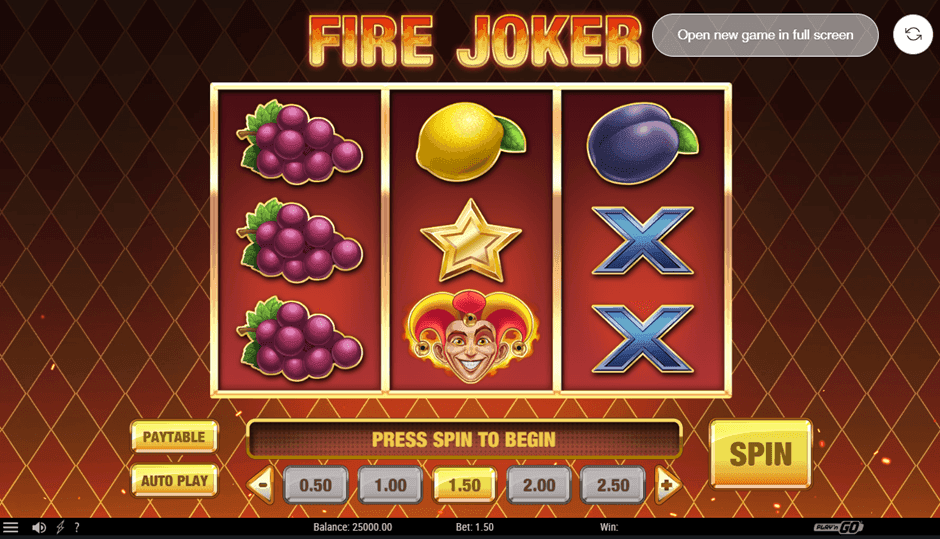
Task: Decrease bet with the minus arrow
Action: pos(261,484)
